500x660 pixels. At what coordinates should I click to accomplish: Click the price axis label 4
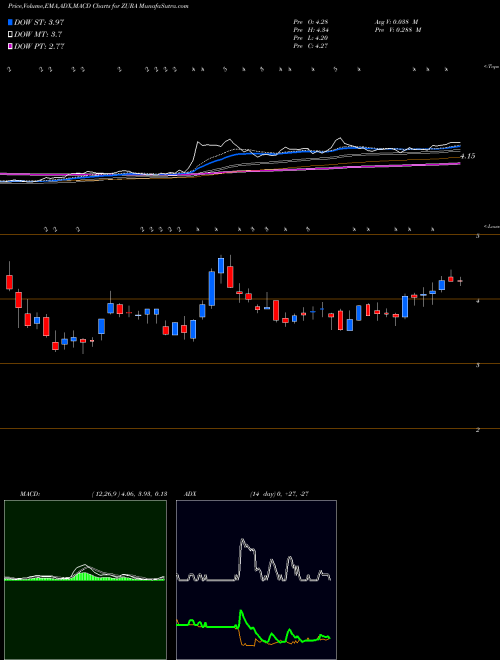point(478,301)
